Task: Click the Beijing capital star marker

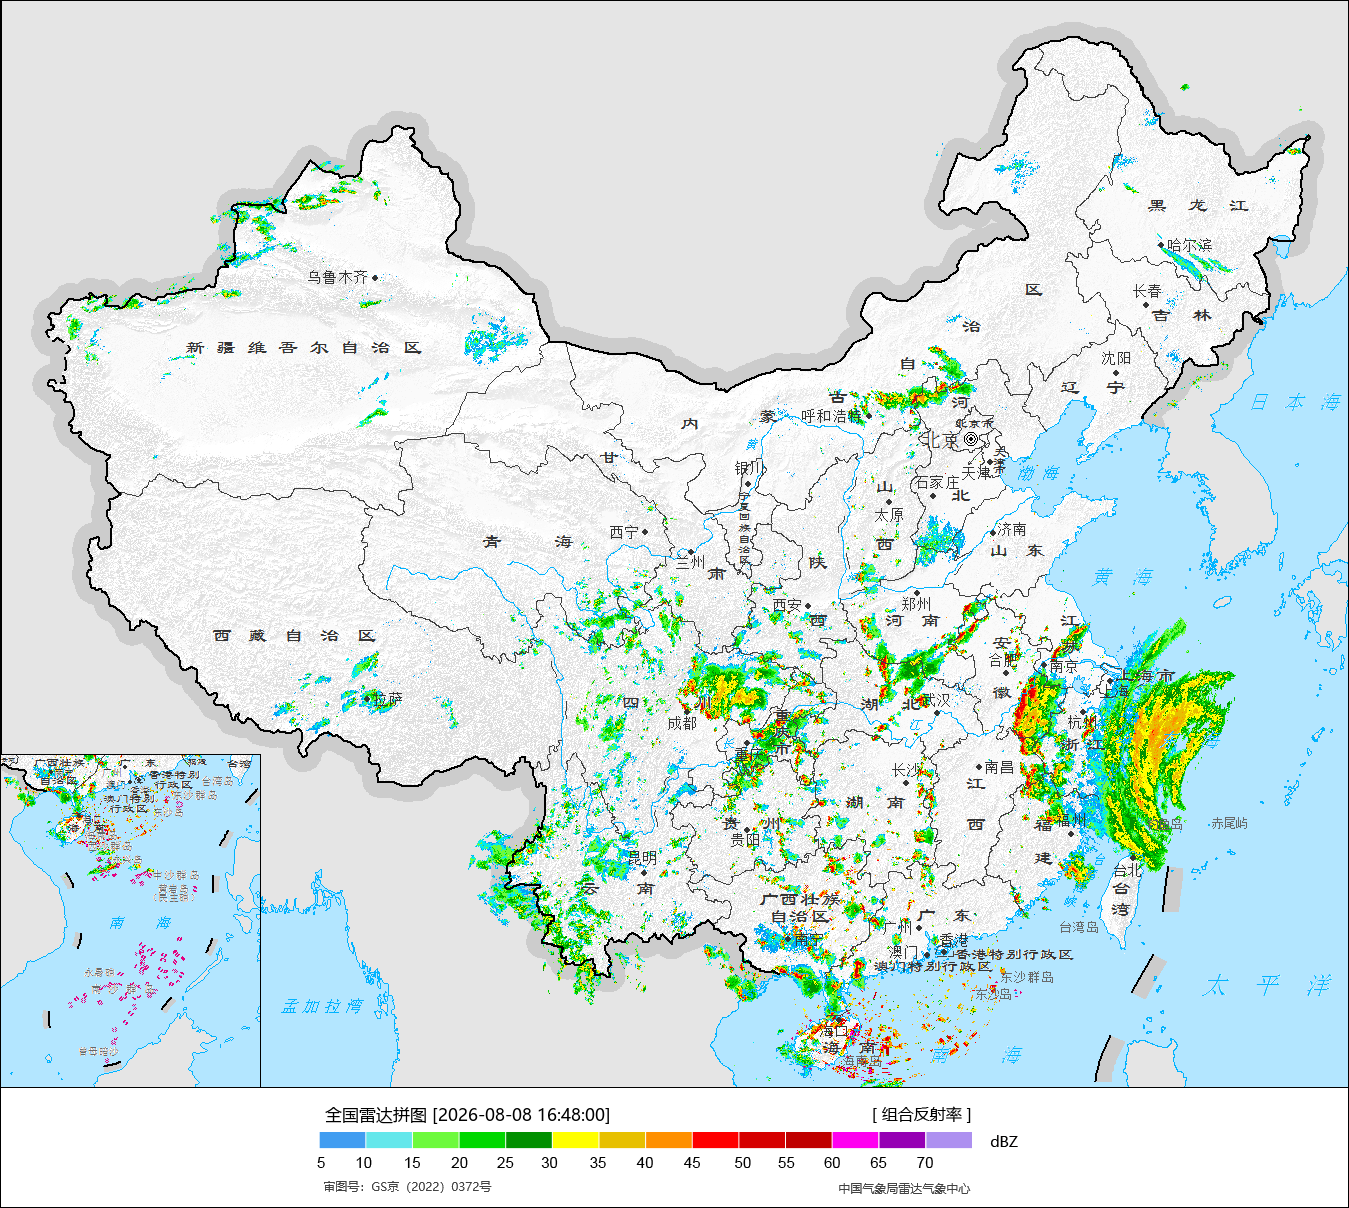Action: click(971, 438)
